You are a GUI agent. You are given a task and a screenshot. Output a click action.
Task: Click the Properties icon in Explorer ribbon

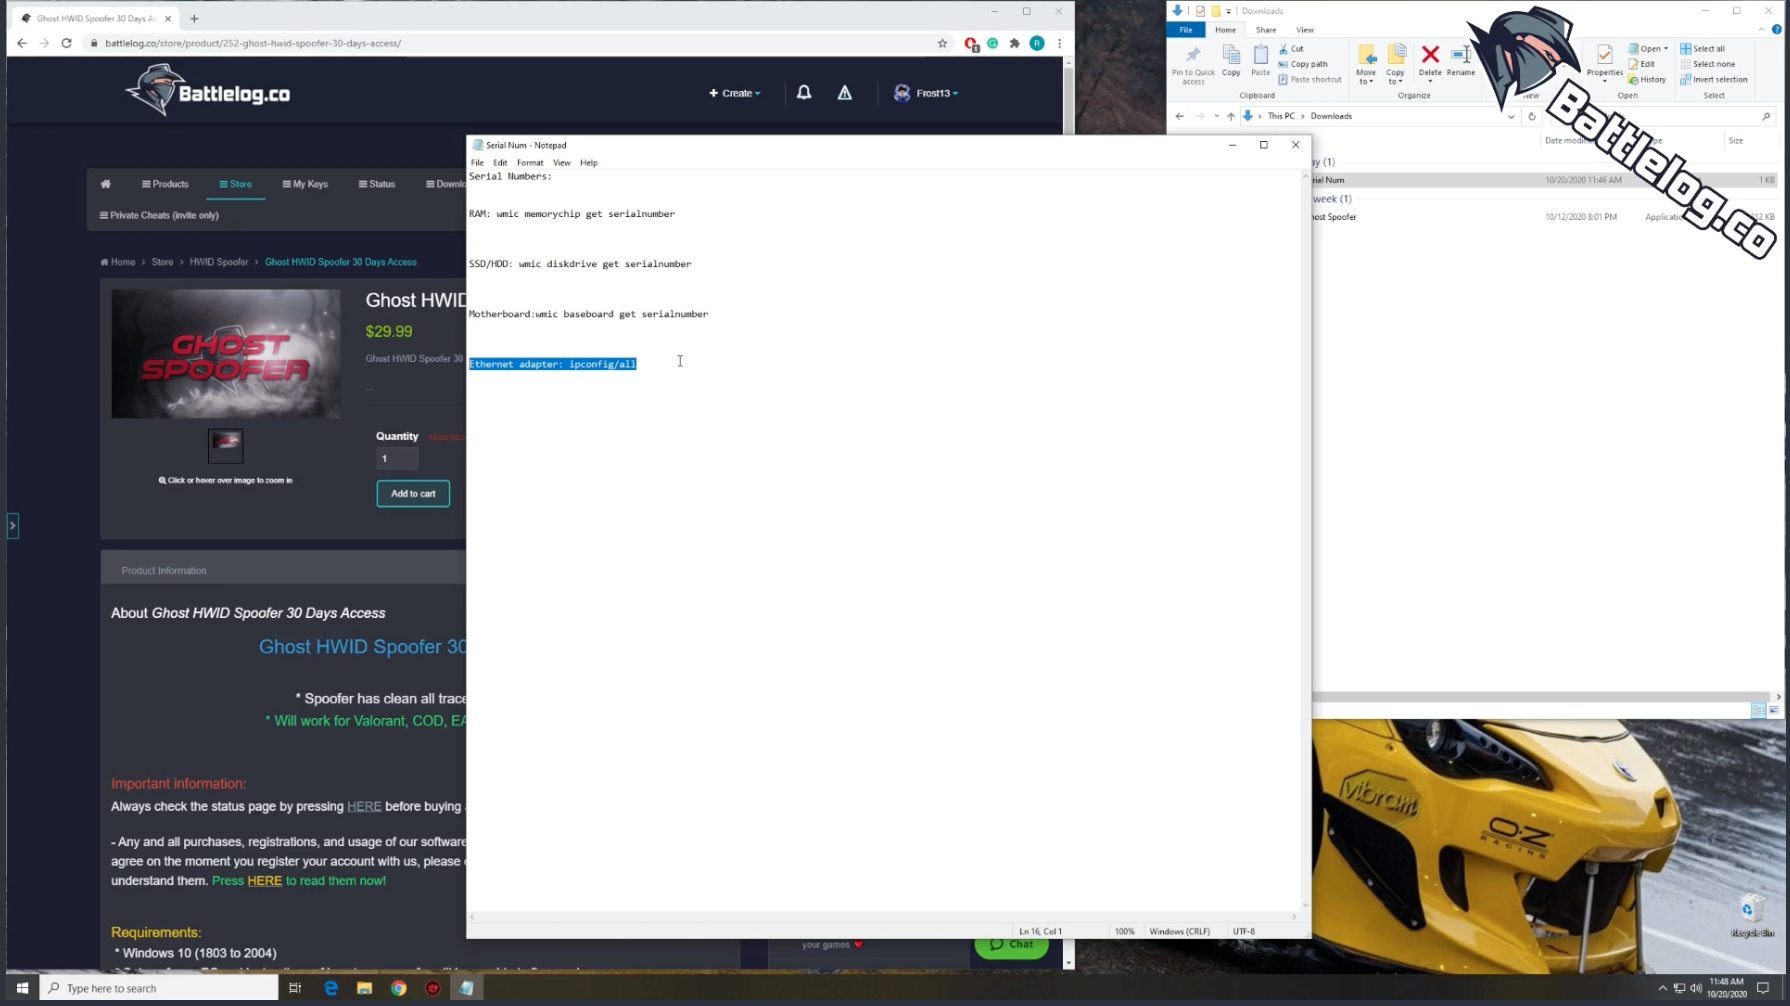[1604, 59]
